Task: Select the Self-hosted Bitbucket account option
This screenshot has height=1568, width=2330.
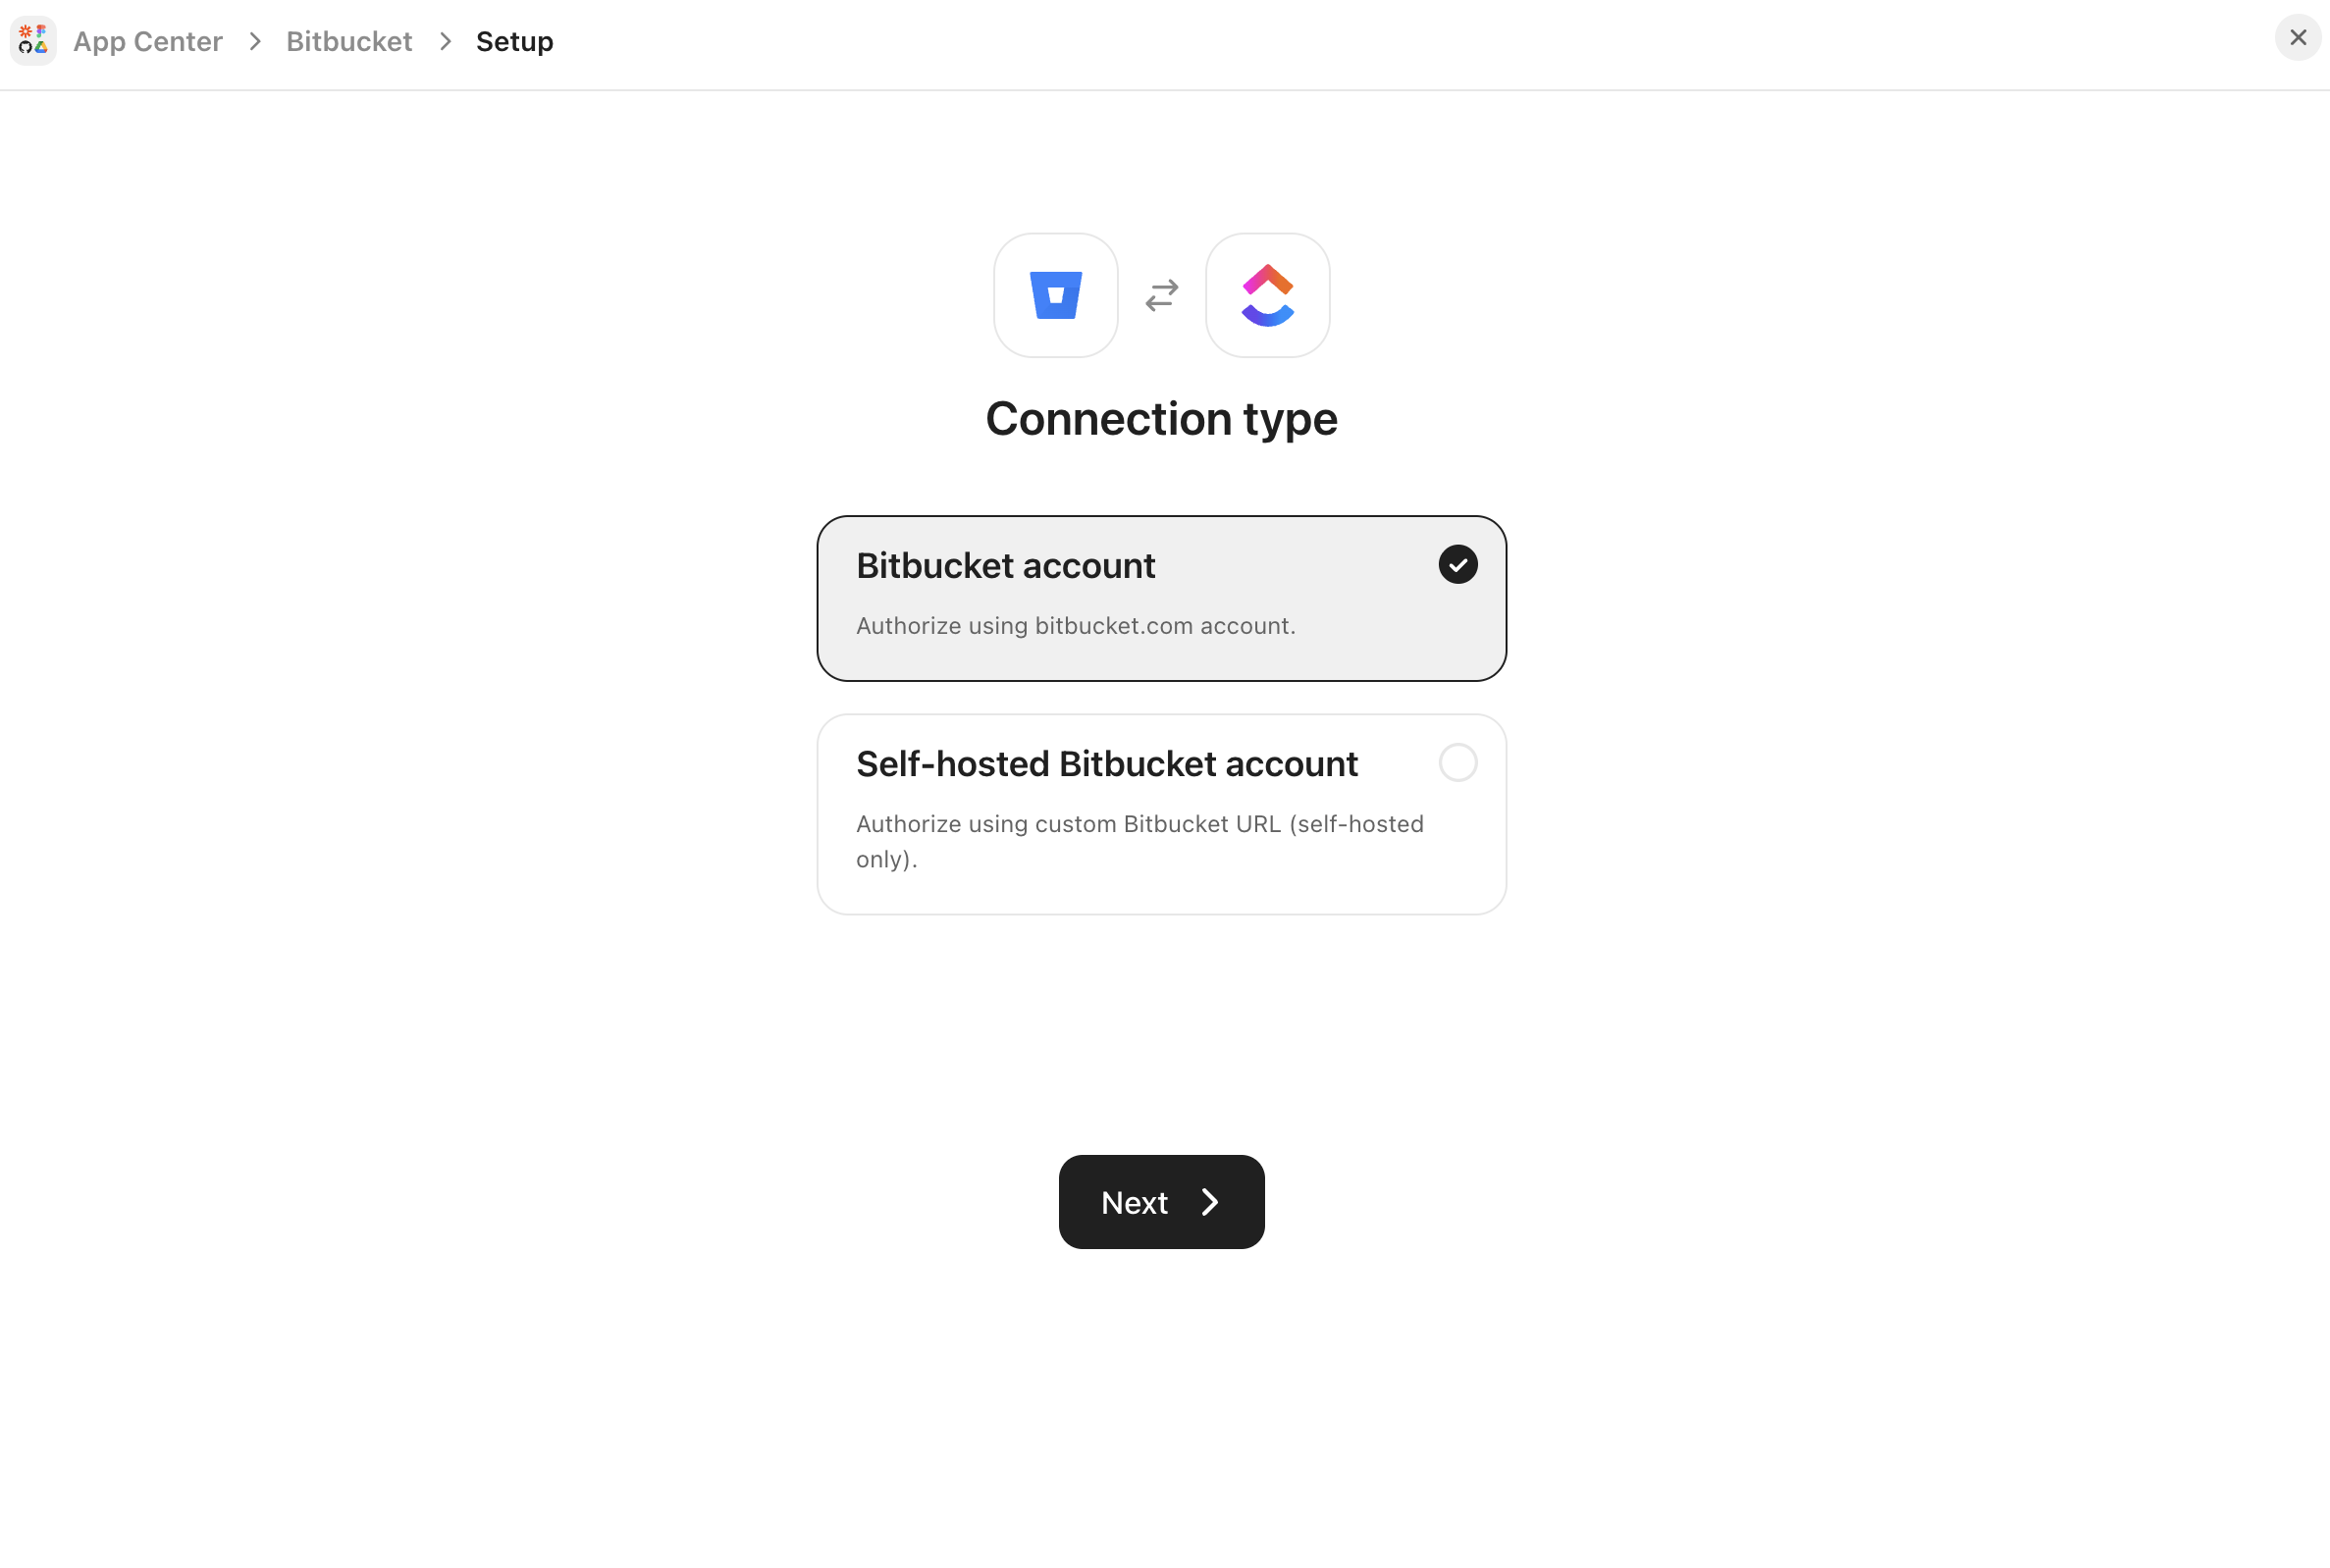Action: tap(1160, 813)
